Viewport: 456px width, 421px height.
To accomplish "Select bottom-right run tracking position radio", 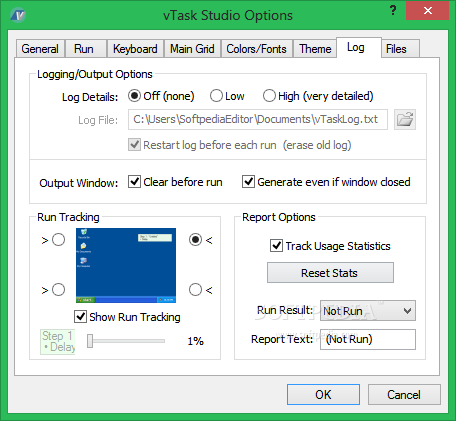I will tap(195, 290).
